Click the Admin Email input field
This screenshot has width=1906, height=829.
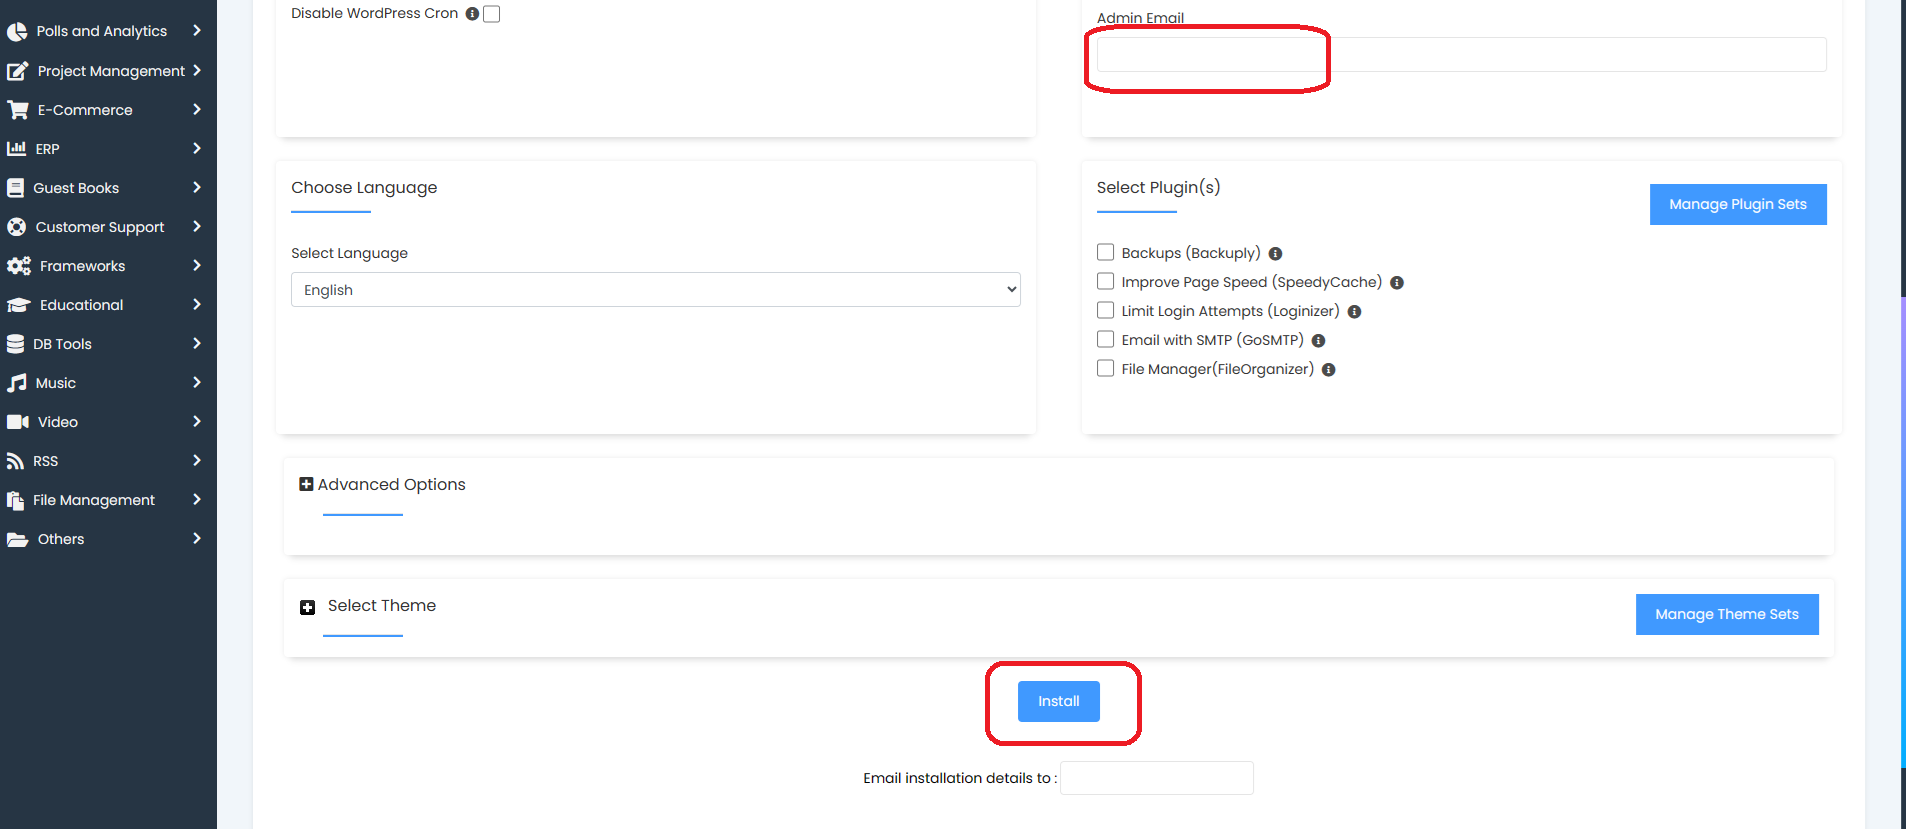(x=1461, y=55)
